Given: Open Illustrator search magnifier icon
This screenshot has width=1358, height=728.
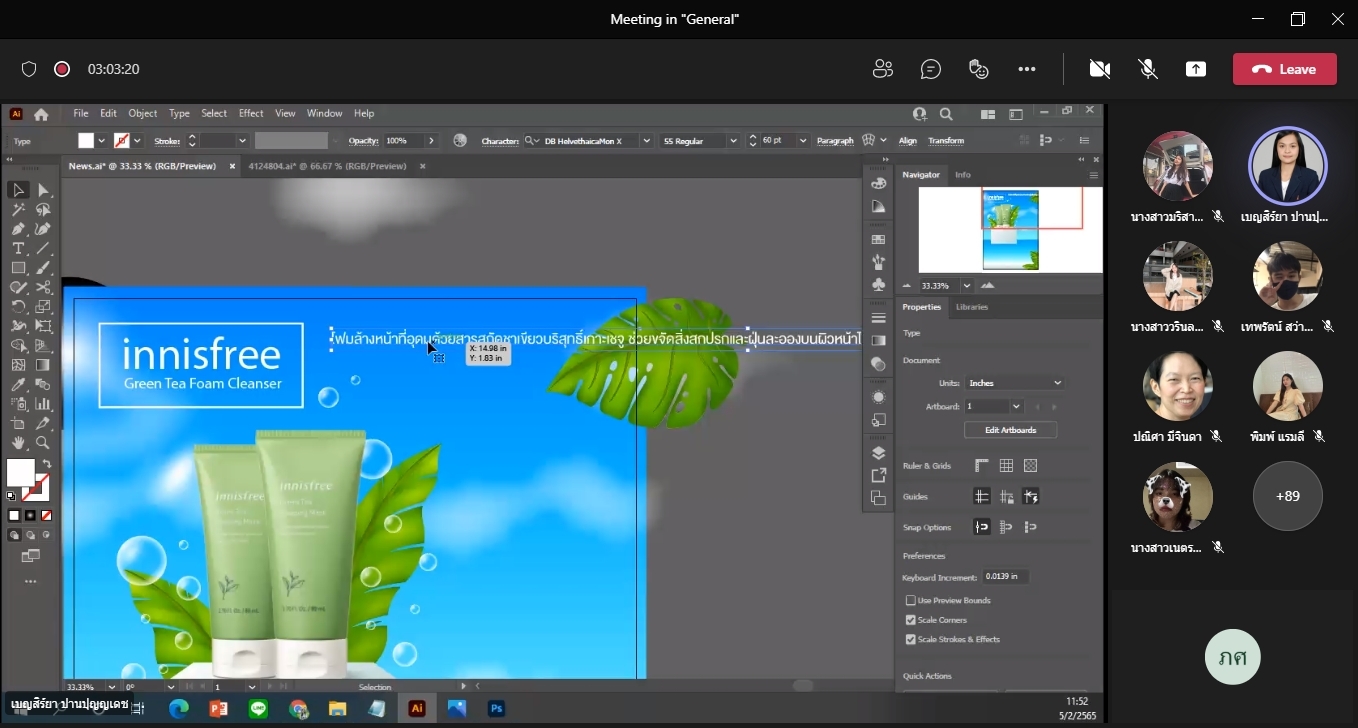Looking at the screenshot, I should coord(946,114).
